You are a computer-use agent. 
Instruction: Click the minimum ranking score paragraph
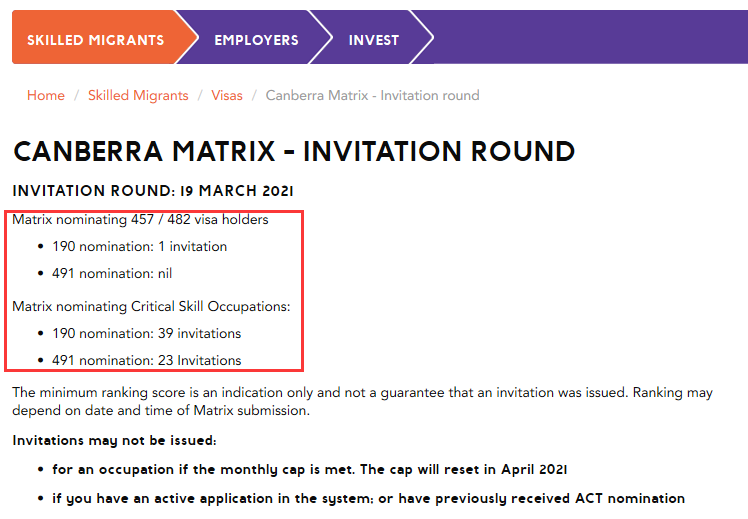click(362, 401)
